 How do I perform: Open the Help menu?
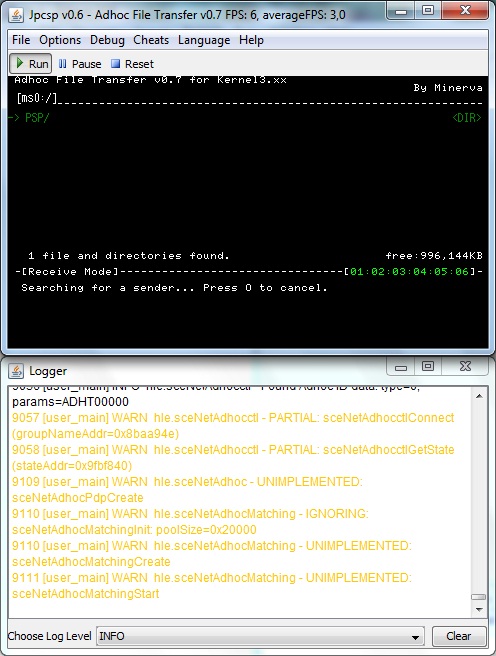click(251, 40)
